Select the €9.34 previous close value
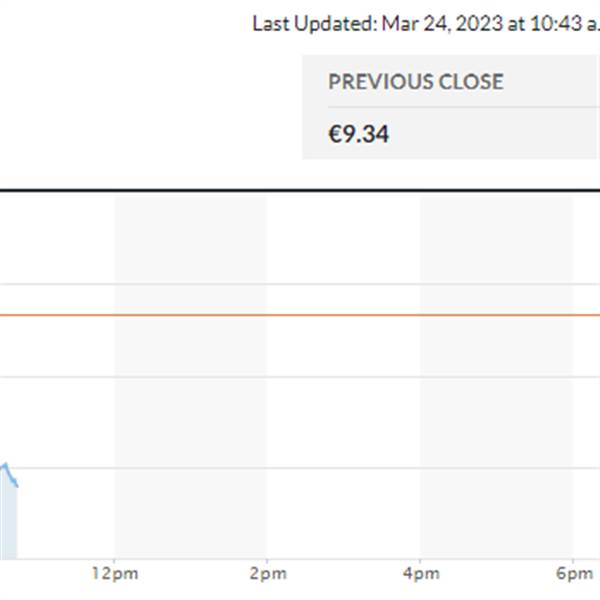600x600 pixels. (x=359, y=134)
